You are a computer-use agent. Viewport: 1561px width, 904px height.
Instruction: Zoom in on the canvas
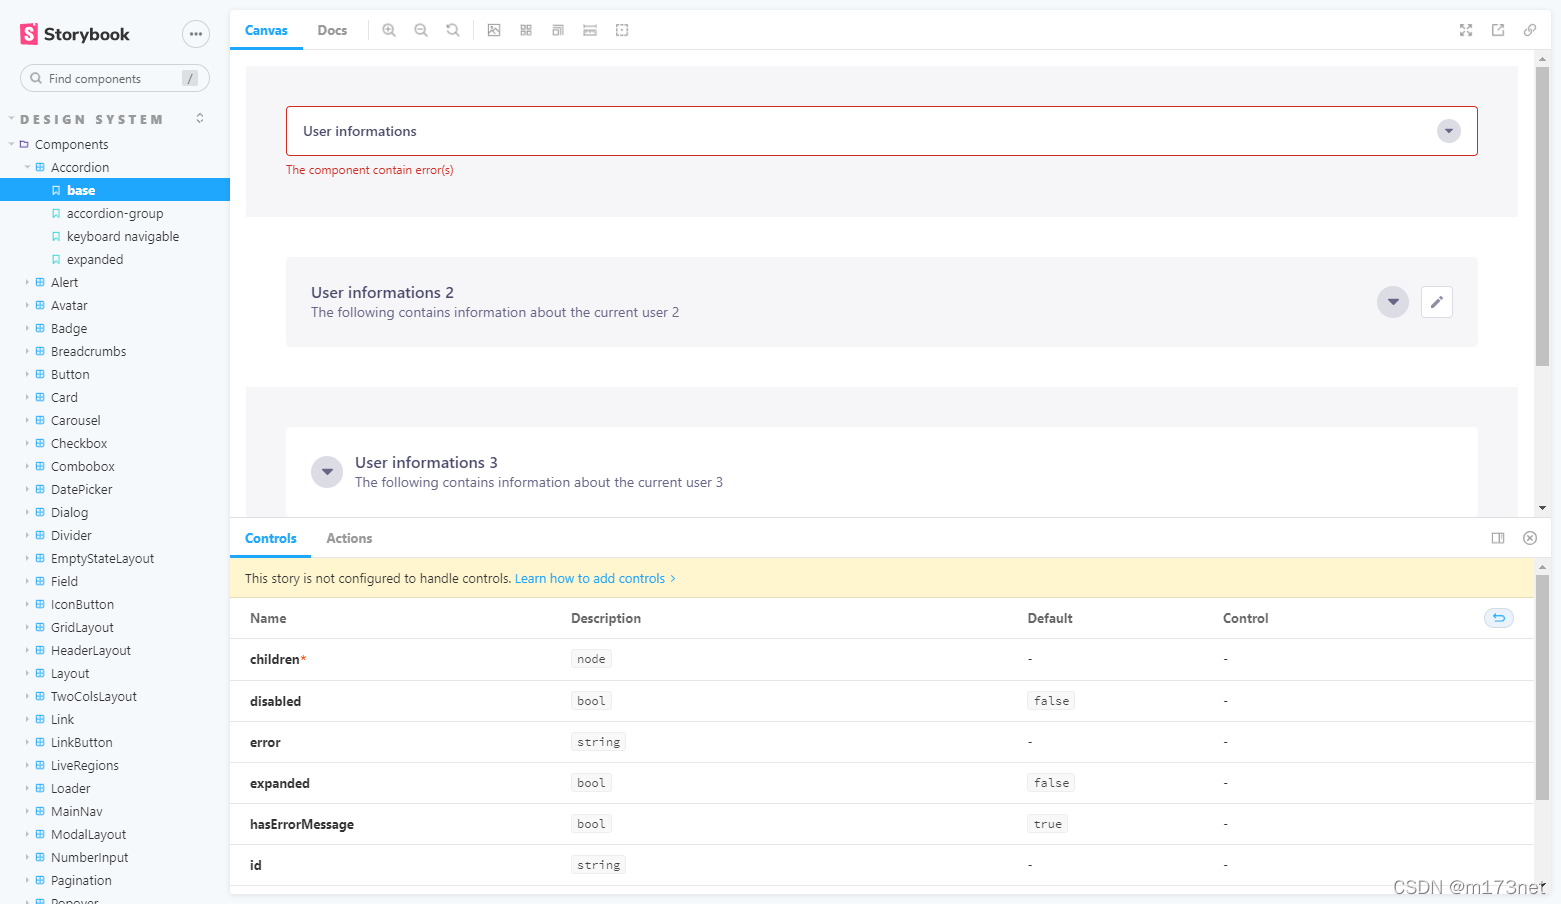(389, 30)
